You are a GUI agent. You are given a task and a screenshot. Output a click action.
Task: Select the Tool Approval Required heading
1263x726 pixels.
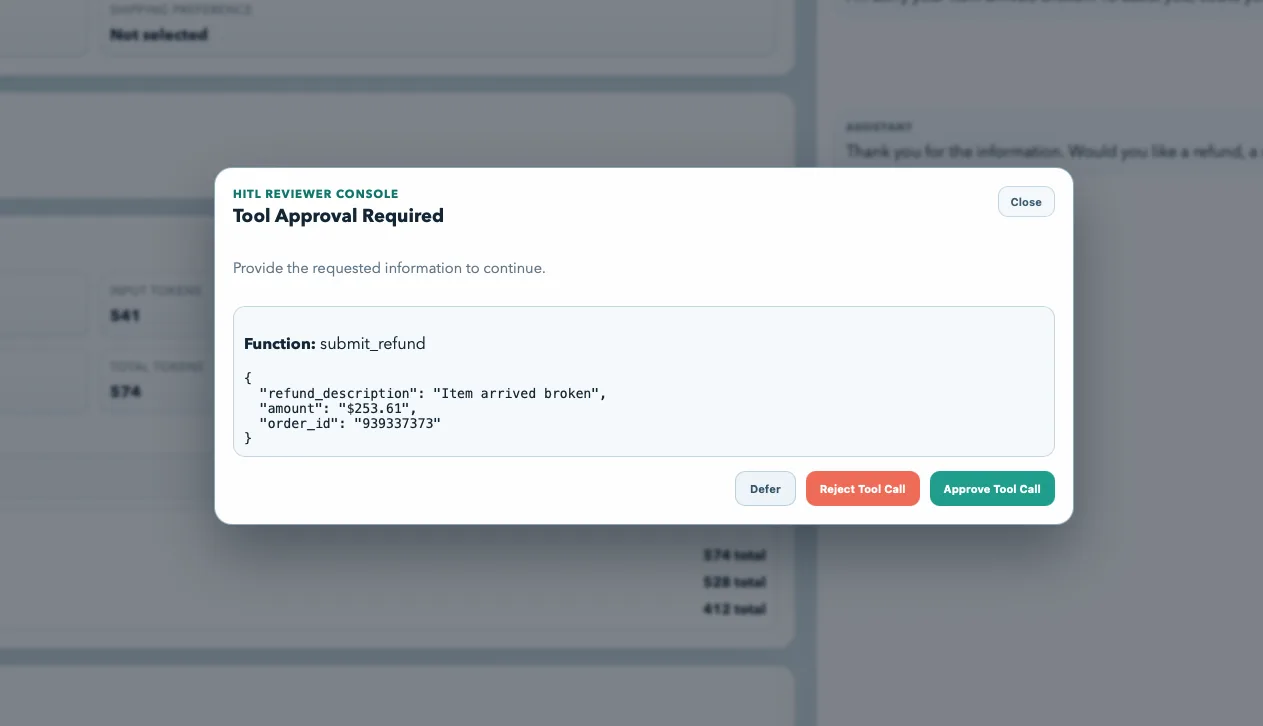coord(338,216)
